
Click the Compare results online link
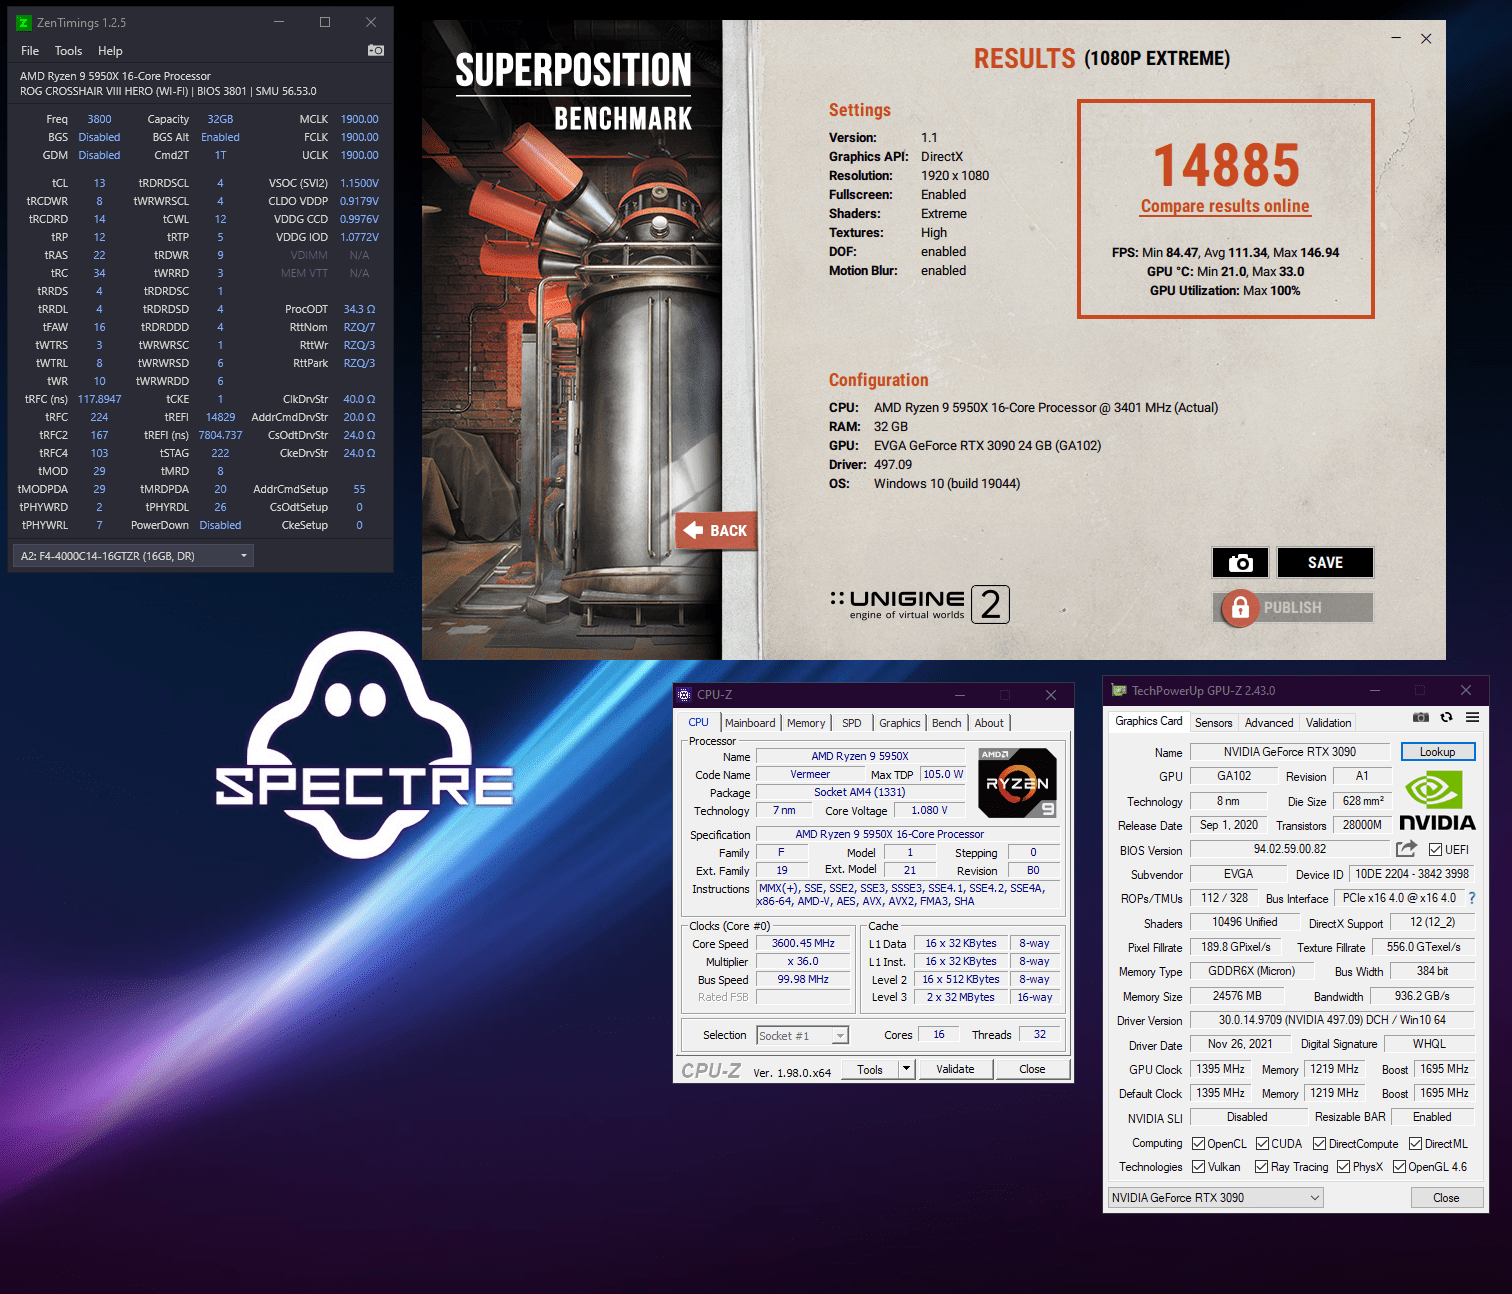pos(1225,206)
